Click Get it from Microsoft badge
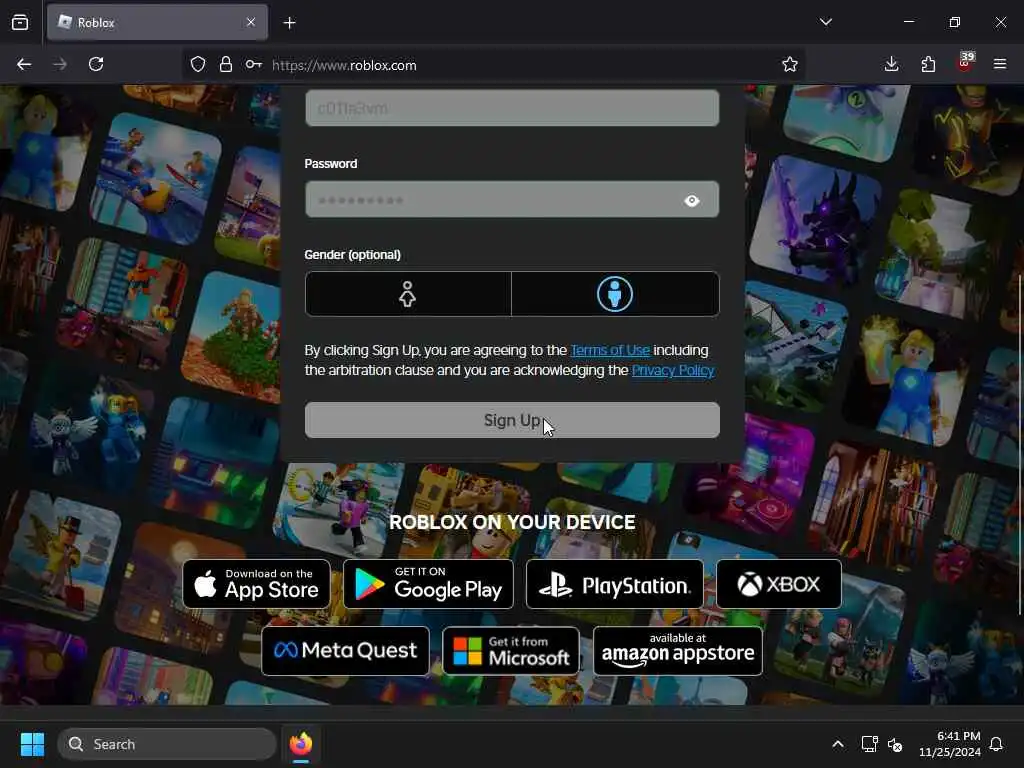This screenshot has width=1024, height=768. [x=511, y=650]
